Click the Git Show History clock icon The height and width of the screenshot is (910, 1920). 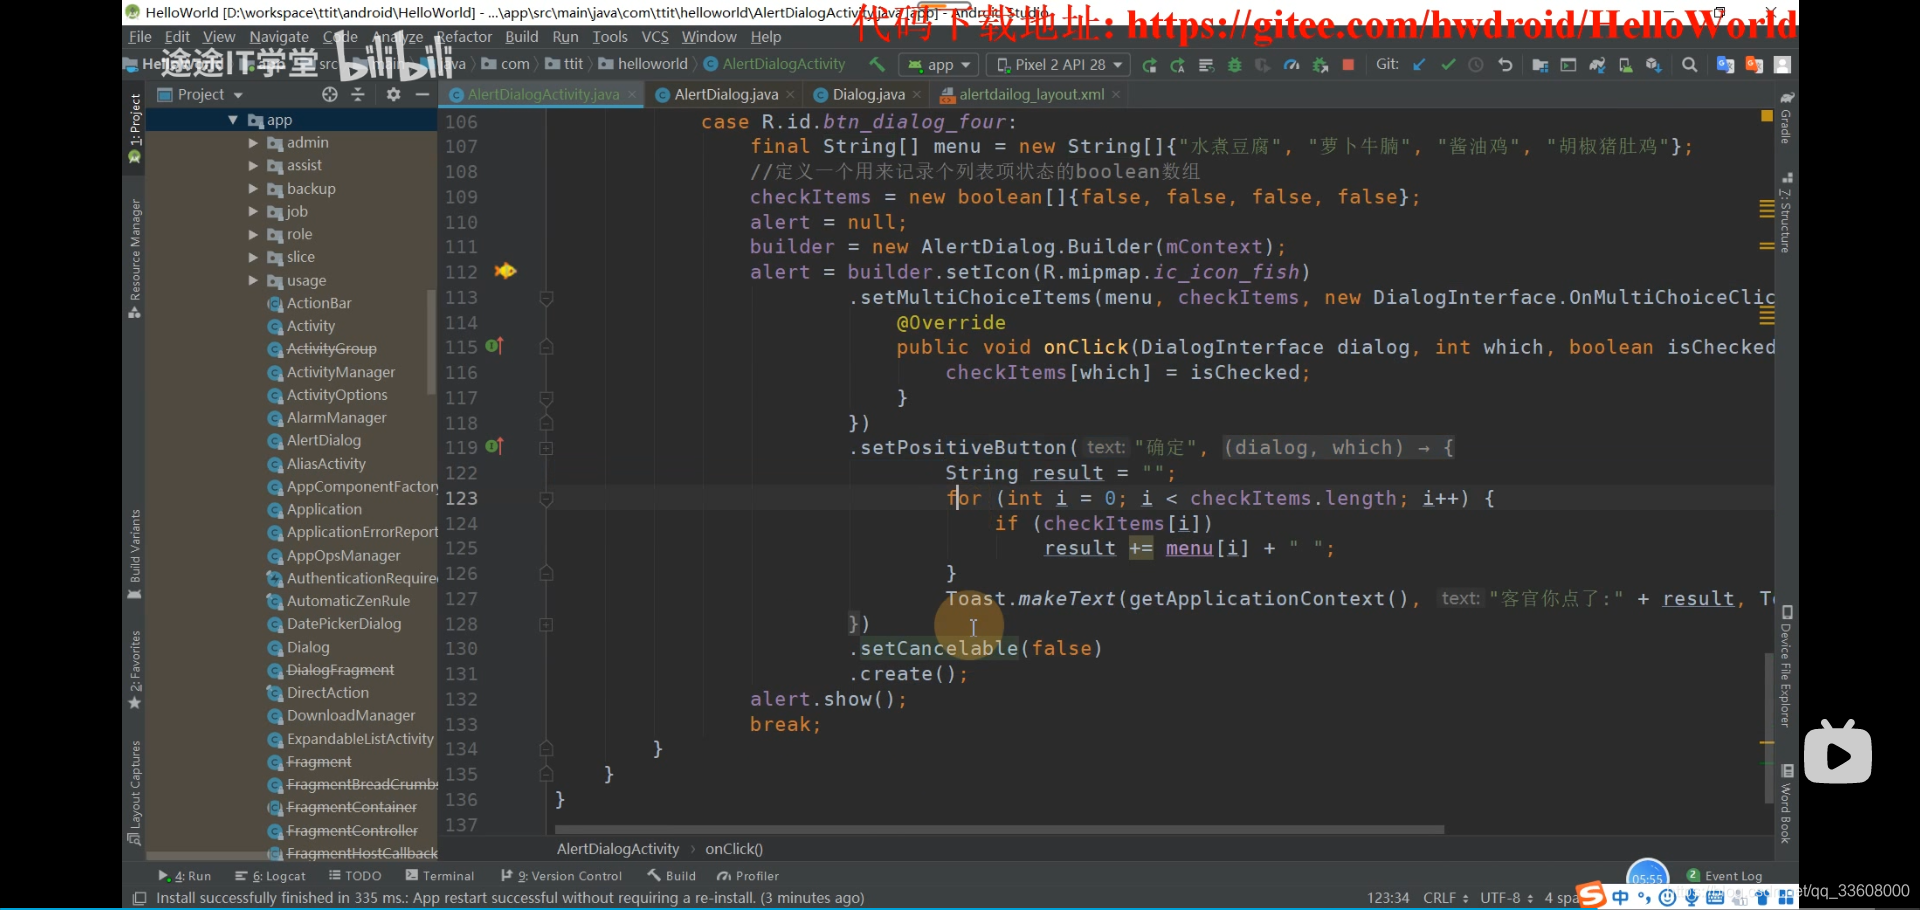click(x=1476, y=65)
